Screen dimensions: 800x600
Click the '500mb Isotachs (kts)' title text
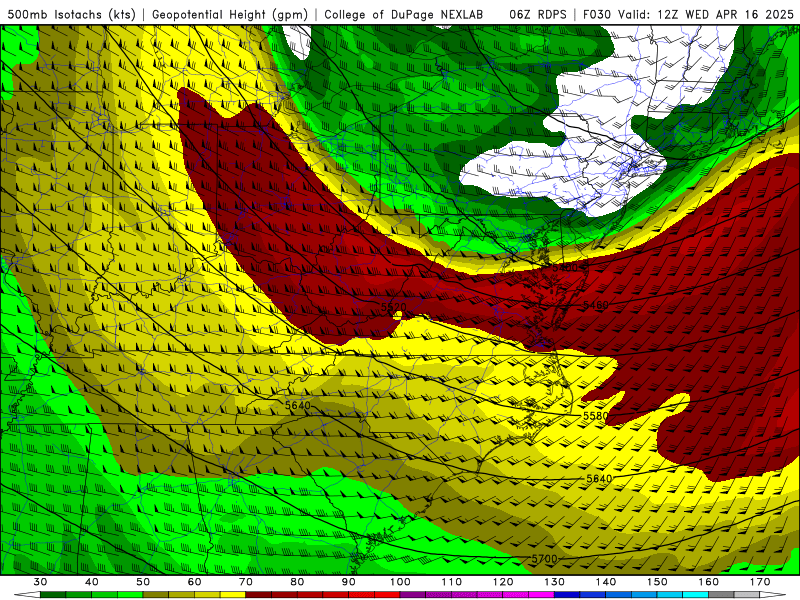71,14
